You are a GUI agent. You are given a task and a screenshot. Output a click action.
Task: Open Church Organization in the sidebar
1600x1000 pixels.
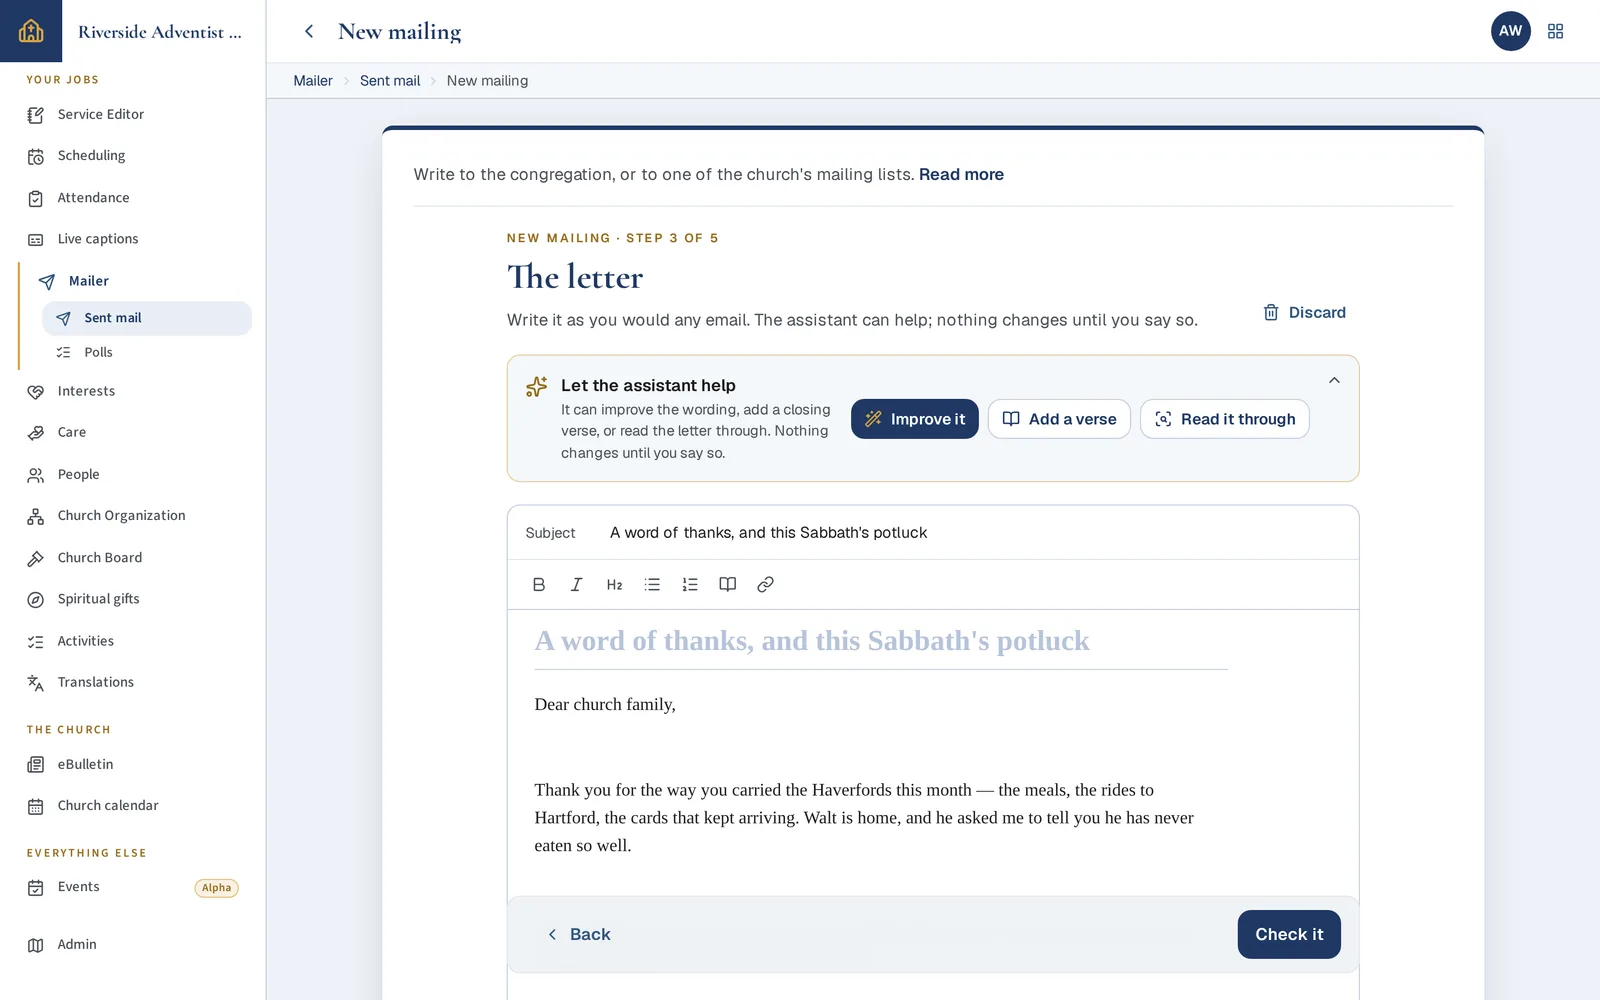tap(135, 516)
